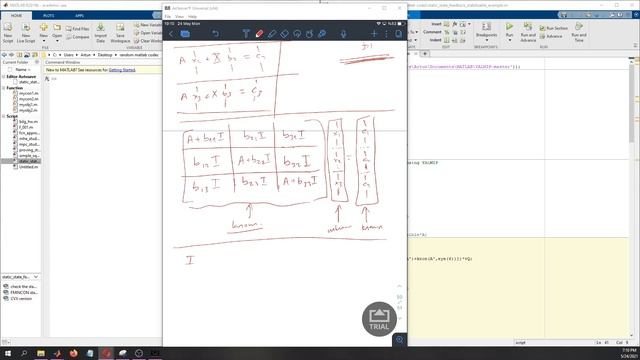
Task: Open the Open file dropdown in MATLAB ribbon
Action: click(57, 33)
